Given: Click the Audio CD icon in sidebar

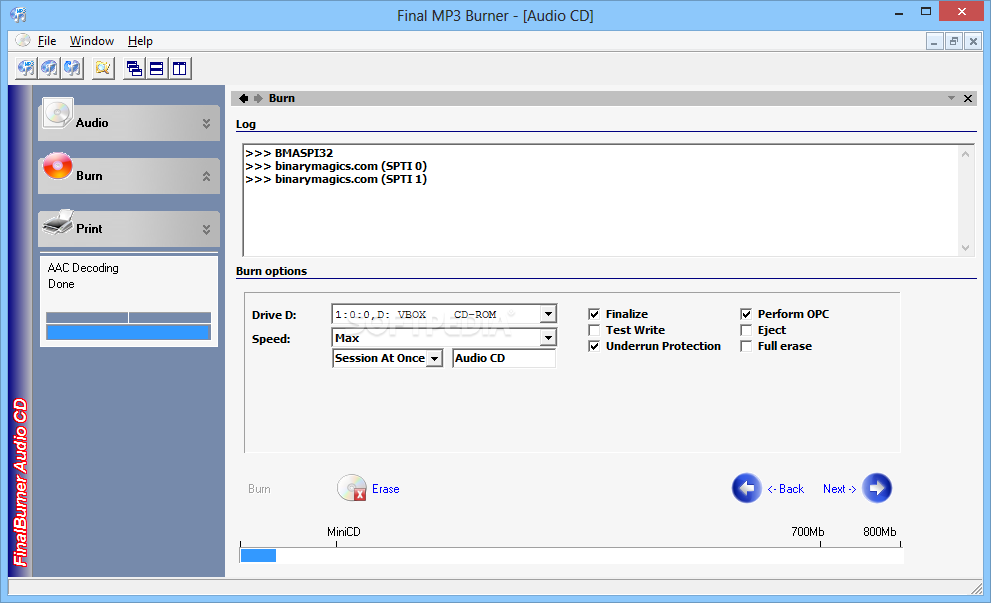Looking at the screenshot, I should 58,114.
